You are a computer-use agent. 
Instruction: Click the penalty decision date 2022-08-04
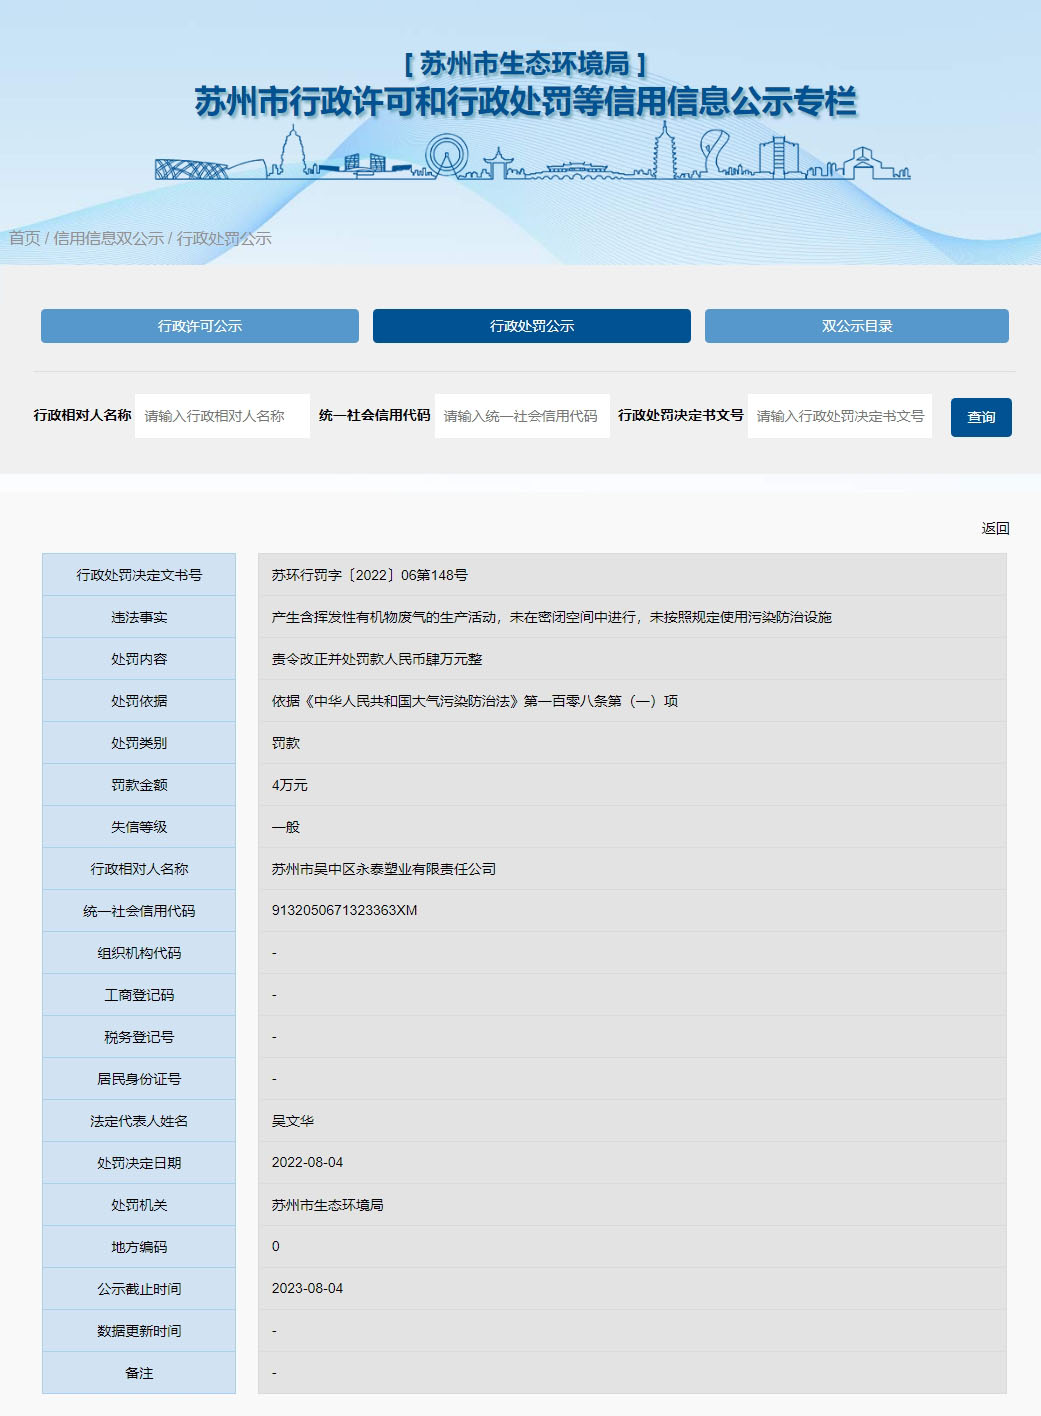(x=307, y=1162)
